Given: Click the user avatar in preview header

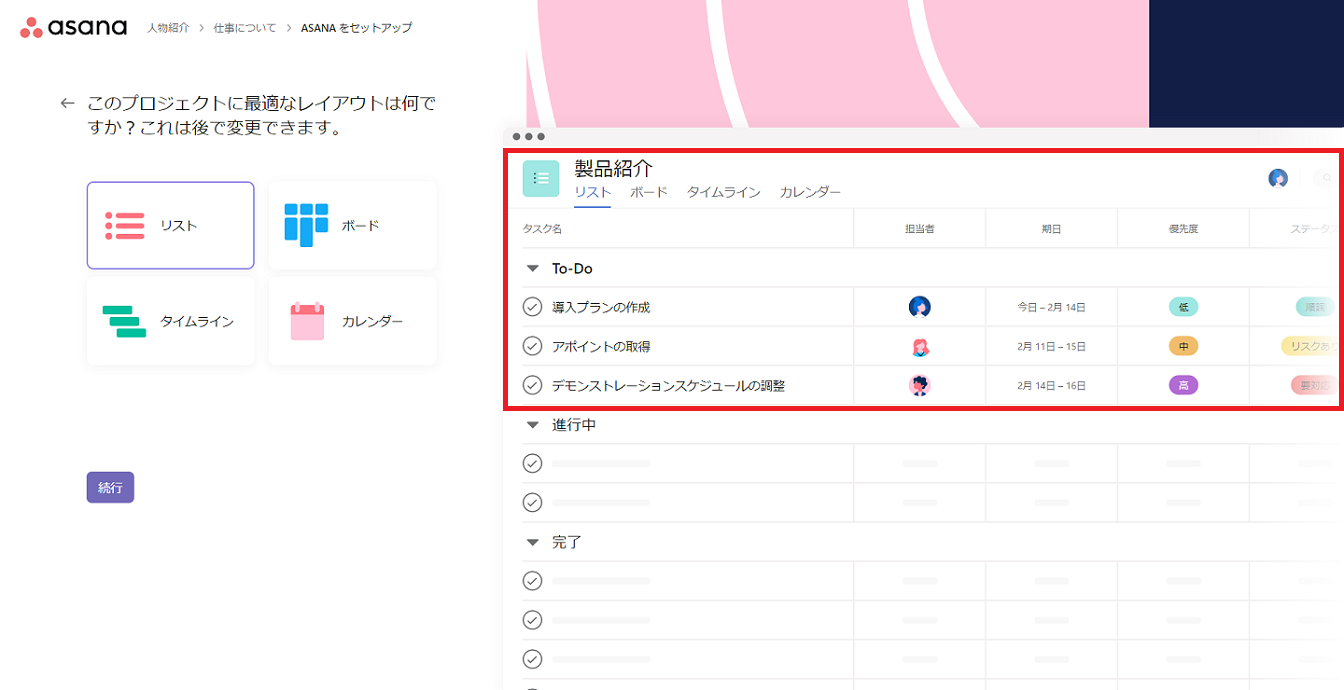Looking at the screenshot, I should 1278,178.
